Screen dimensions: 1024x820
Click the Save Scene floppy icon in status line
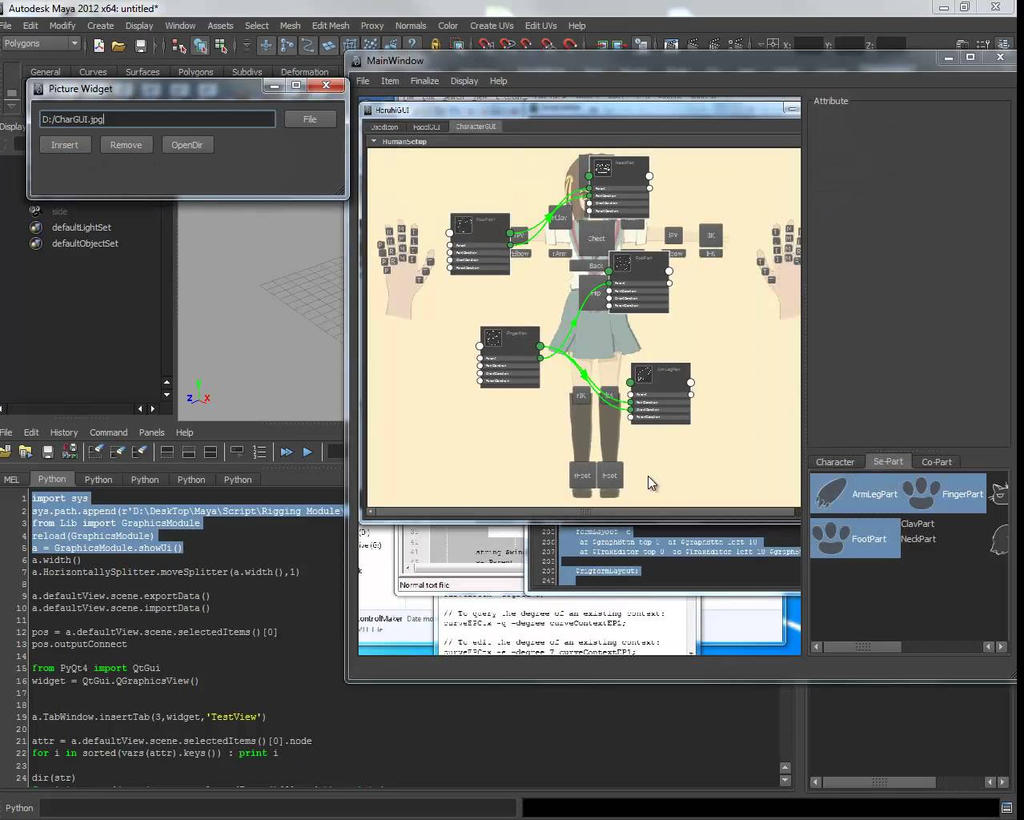point(140,45)
